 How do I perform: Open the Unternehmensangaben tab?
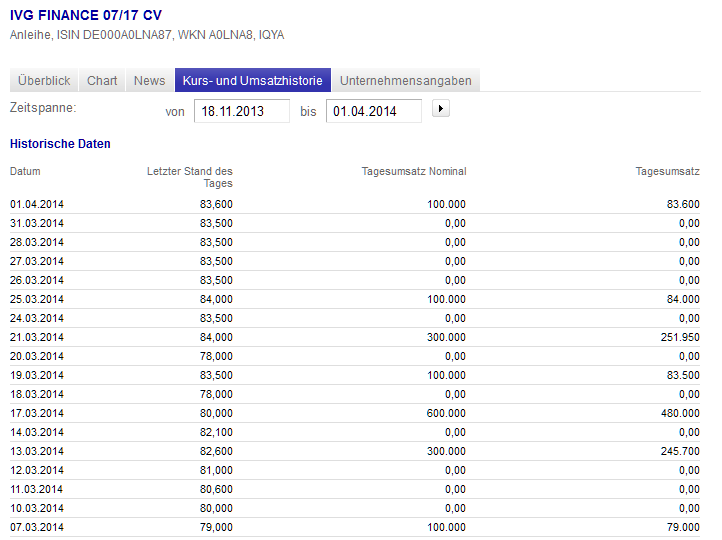[x=406, y=81]
